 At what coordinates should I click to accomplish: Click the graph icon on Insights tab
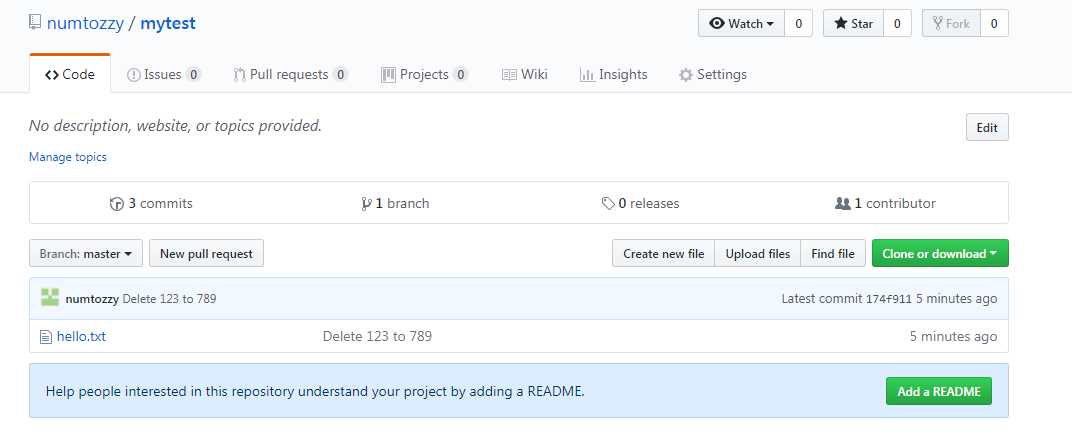coord(587,75)
